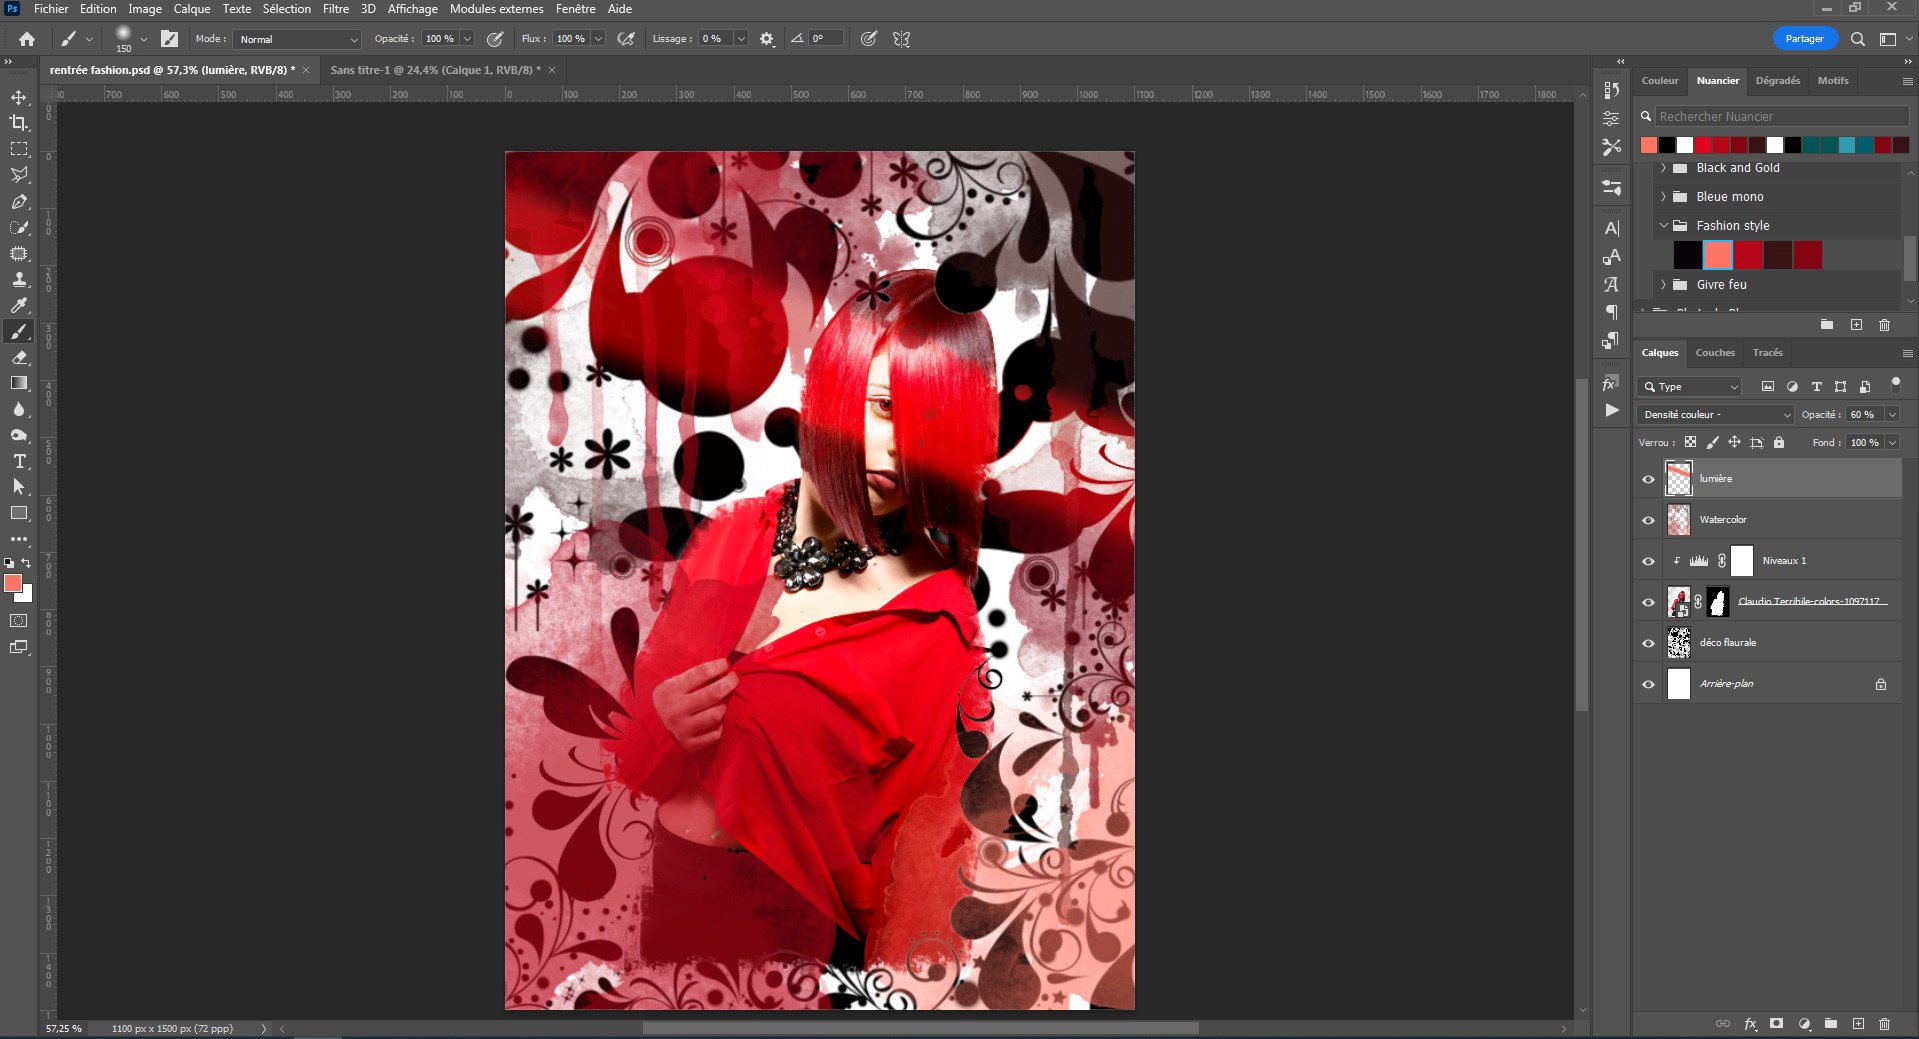The width and height of the screenshot is (1919, 1039).
Task: Toggle lock transparent pixels
Action: (1690, 442)
